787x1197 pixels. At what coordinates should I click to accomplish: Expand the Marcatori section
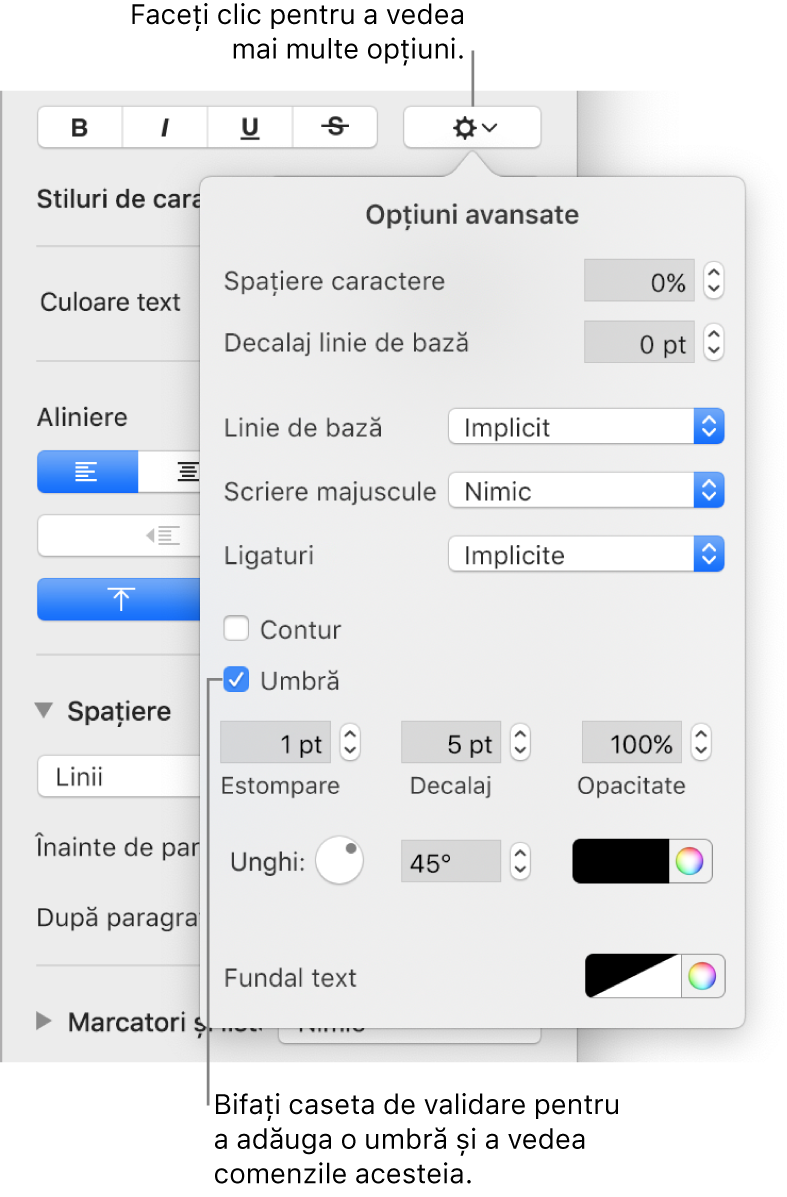pos(44,1021)
